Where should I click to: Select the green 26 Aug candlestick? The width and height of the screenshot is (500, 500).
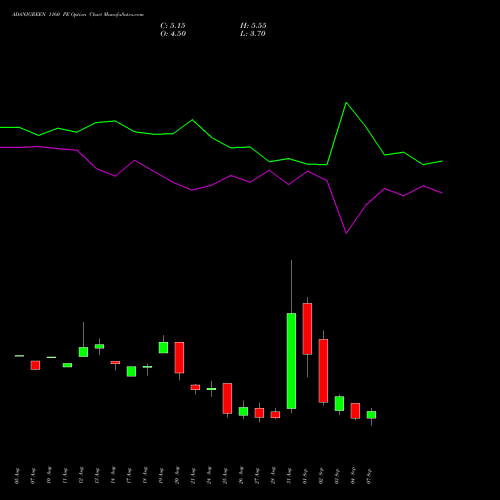(x=243, y=411)
